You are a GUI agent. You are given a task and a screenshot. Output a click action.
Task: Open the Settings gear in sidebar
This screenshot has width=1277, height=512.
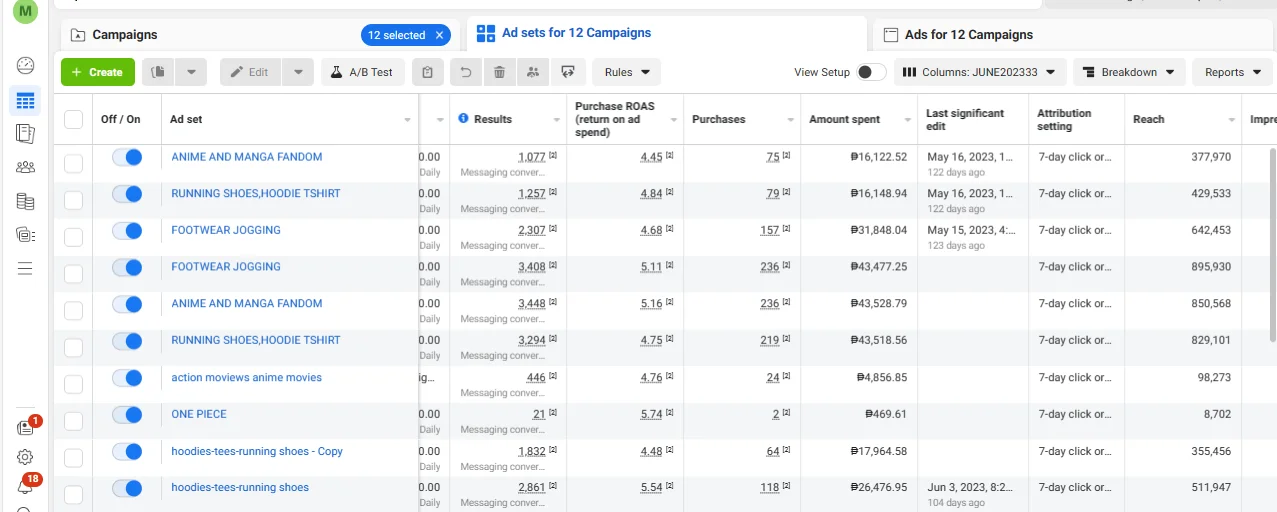pyautogui.click(x=25, y=457)
